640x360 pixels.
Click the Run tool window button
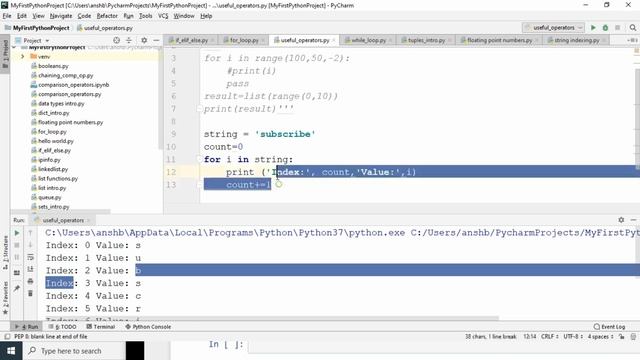pos(26,327)
